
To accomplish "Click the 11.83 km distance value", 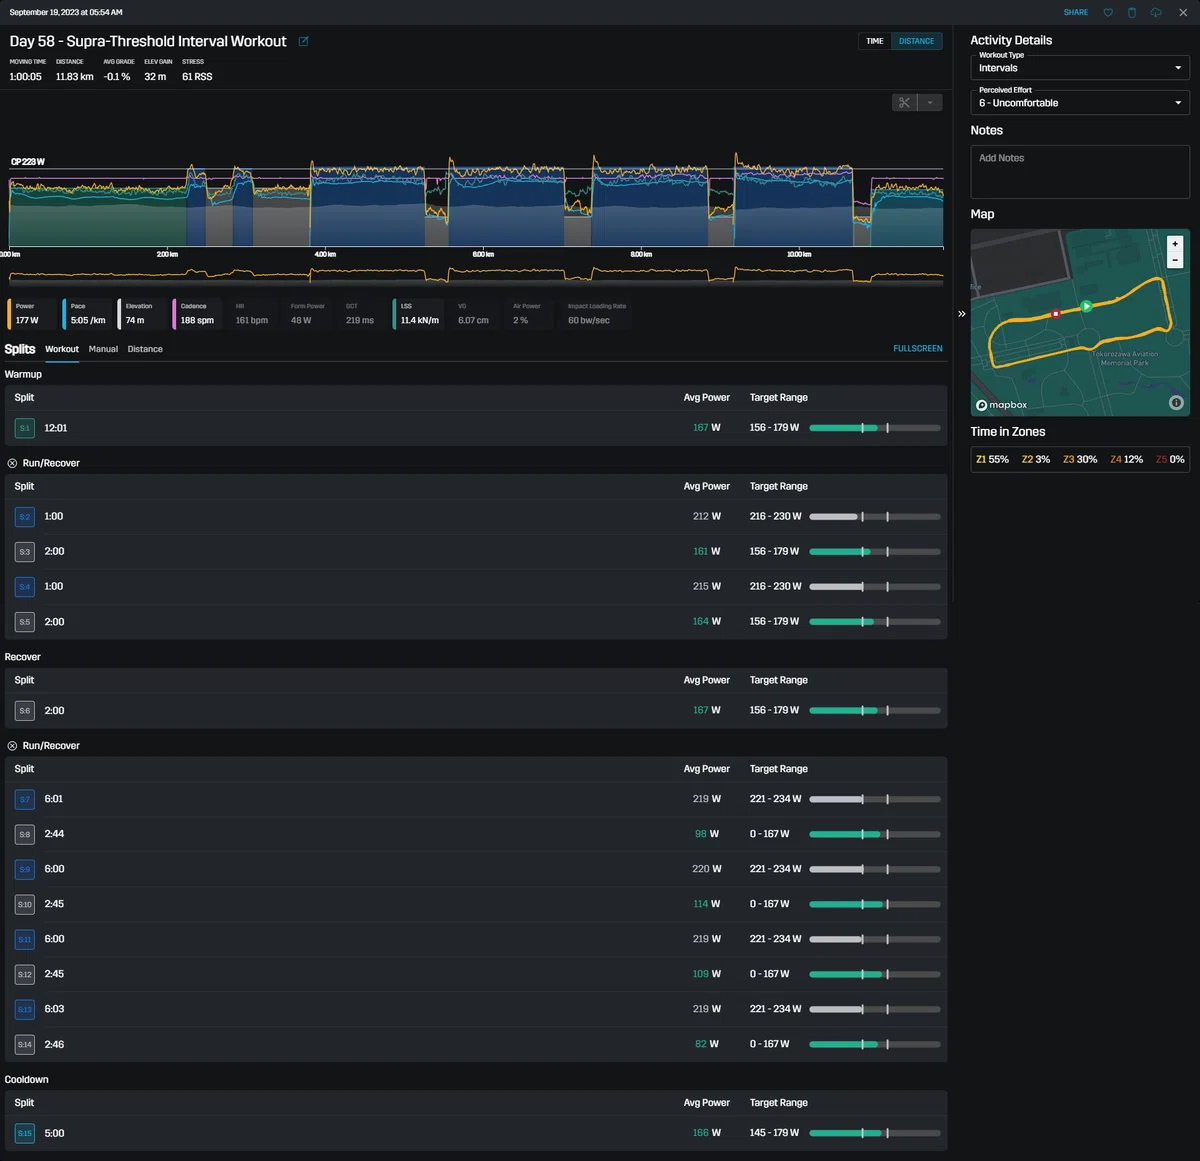I will [x=74, y=76].
